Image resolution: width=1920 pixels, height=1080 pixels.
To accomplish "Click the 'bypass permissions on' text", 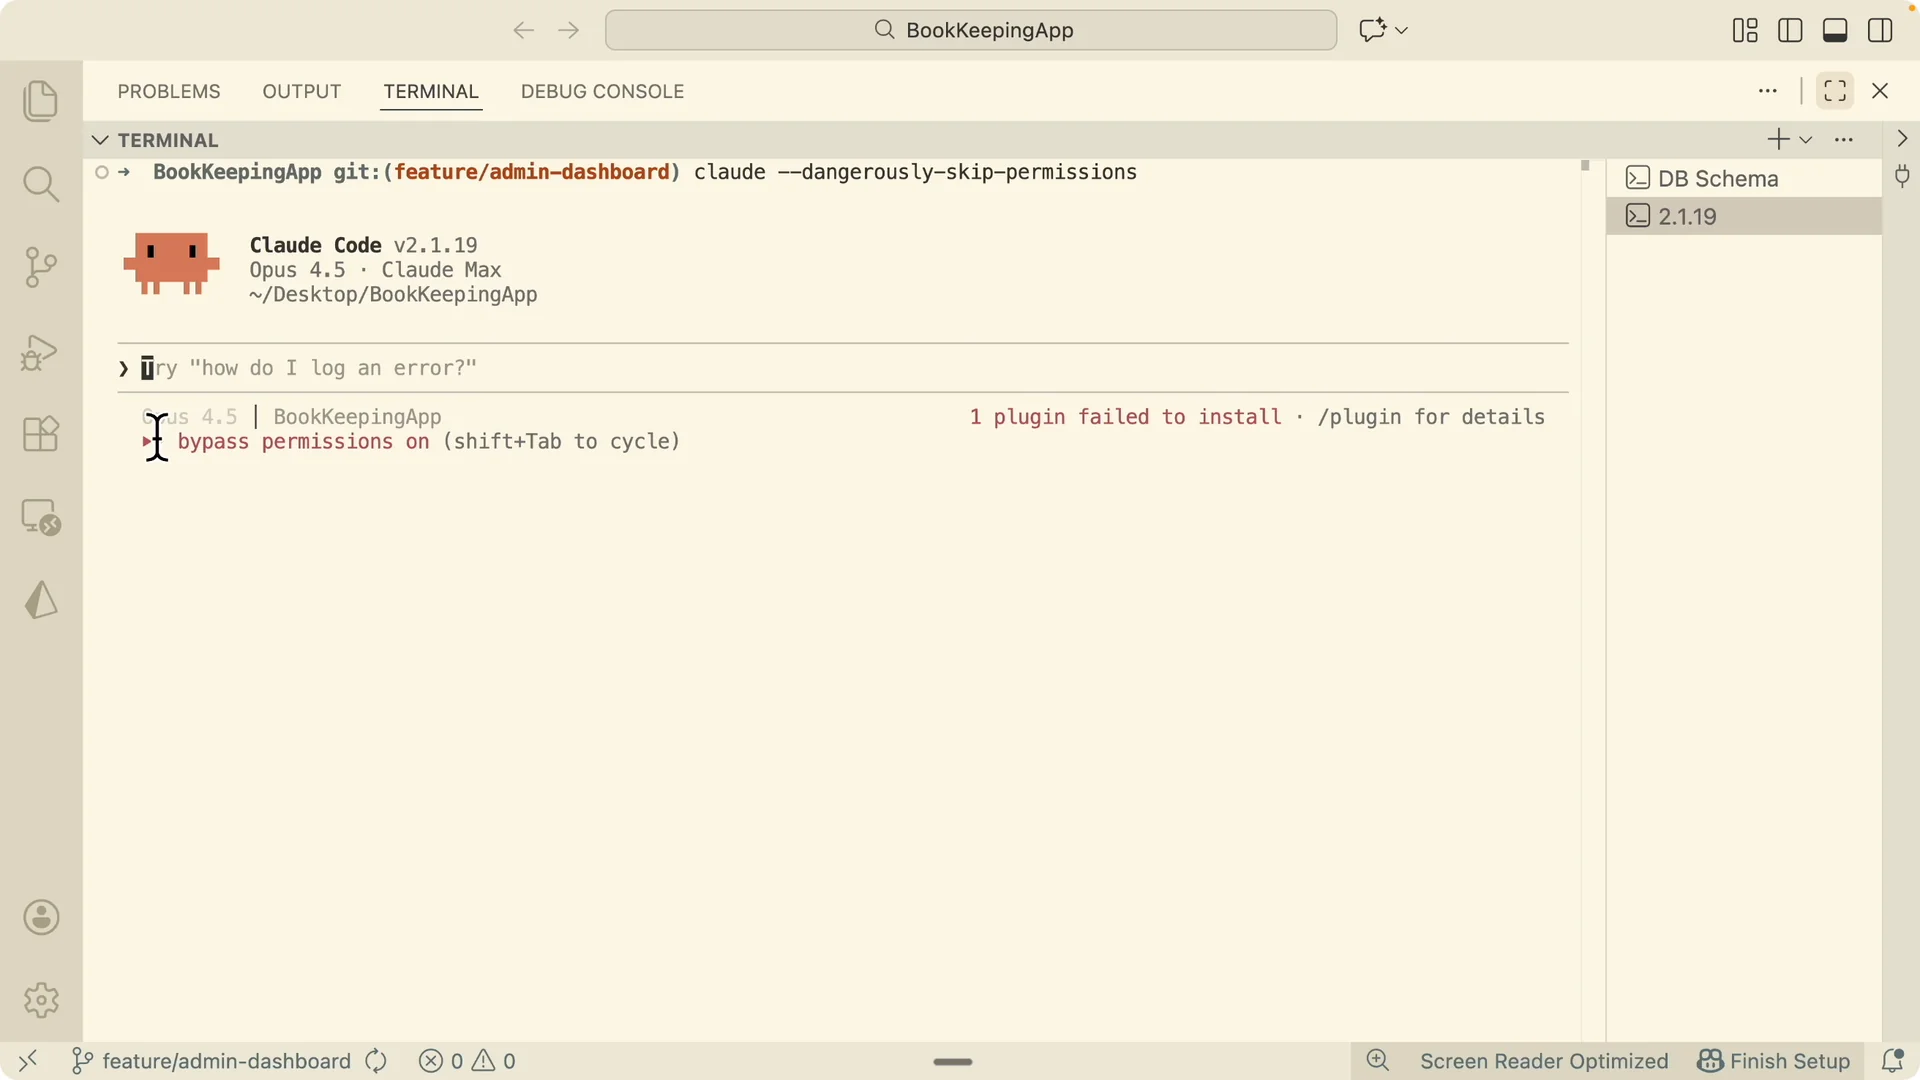I will (x=303, y=442).
